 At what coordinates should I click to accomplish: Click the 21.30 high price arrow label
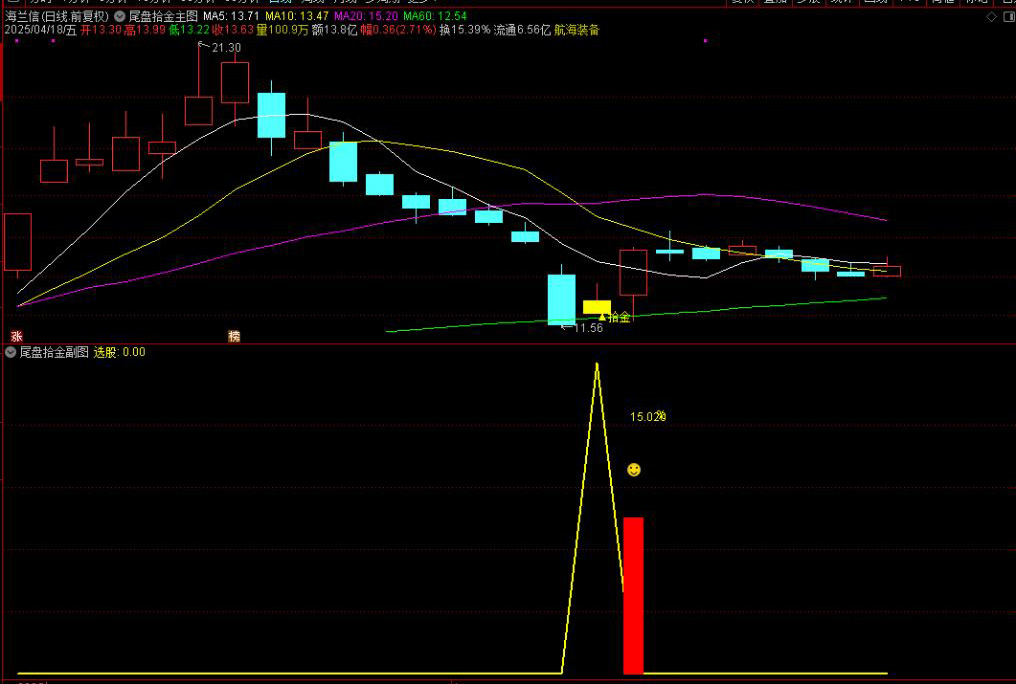point(220,47)
